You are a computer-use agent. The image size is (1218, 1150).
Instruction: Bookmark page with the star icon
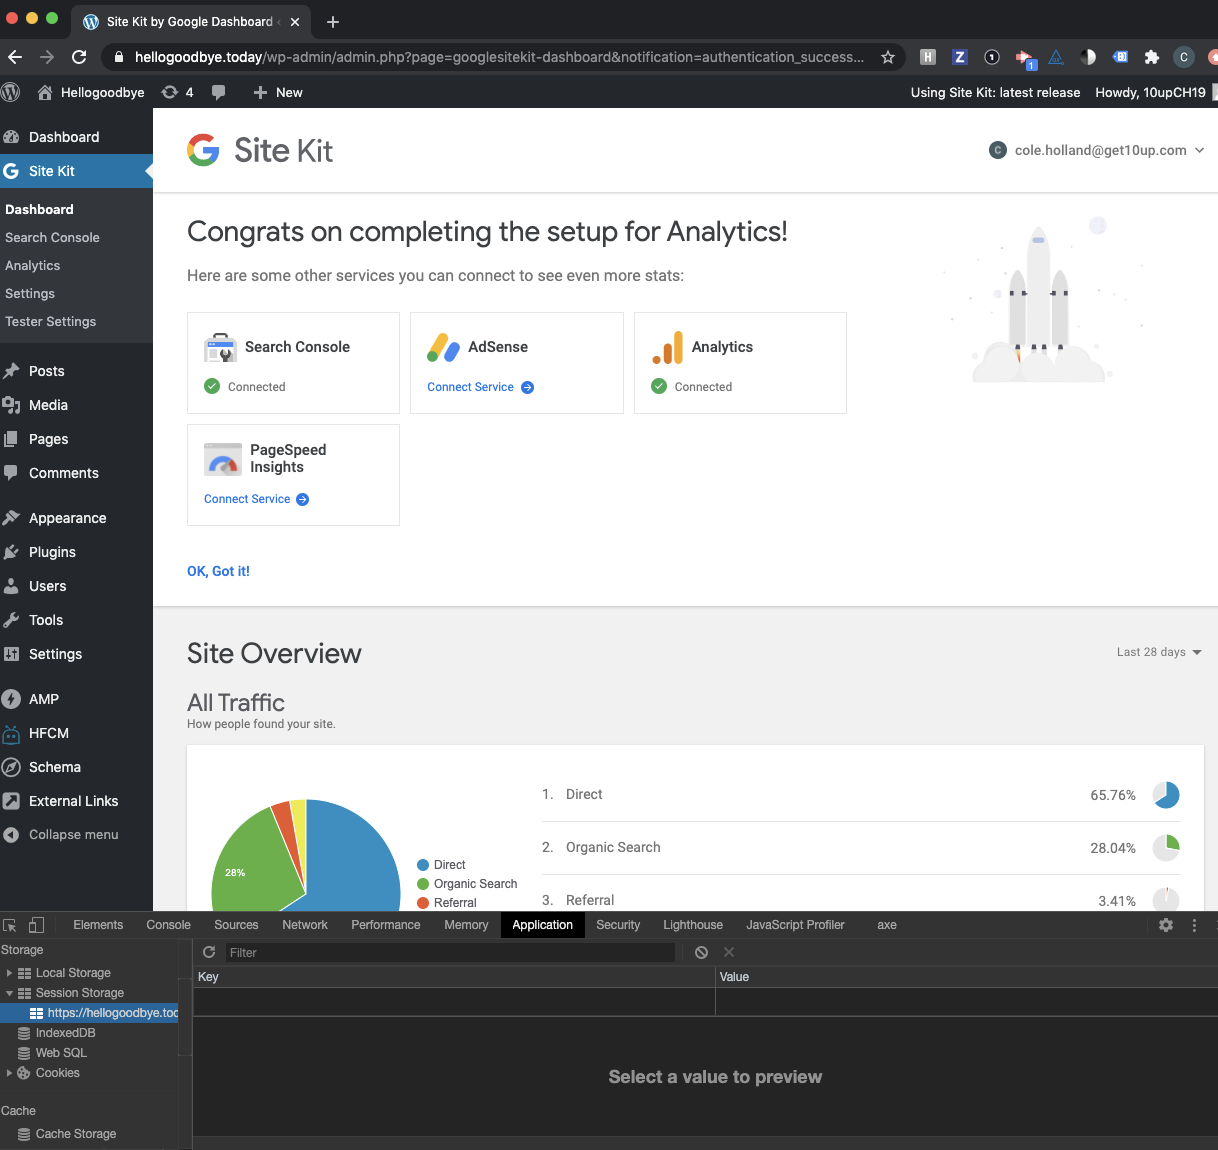pos(887,57)
